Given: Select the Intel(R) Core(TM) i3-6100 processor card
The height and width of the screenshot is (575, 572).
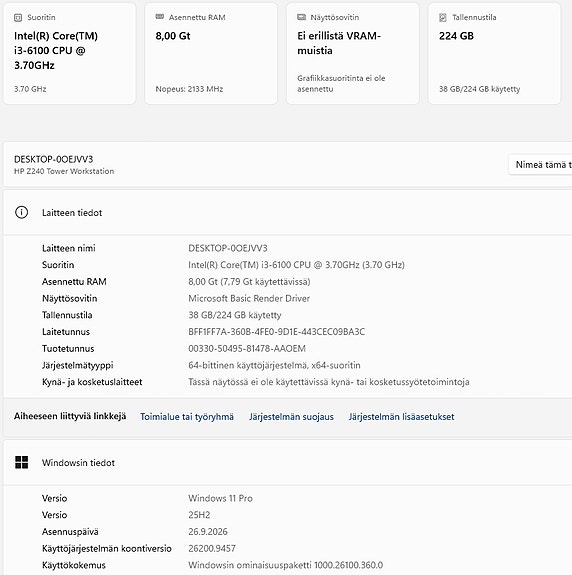Looking at the screenshot, I should 69,54.
